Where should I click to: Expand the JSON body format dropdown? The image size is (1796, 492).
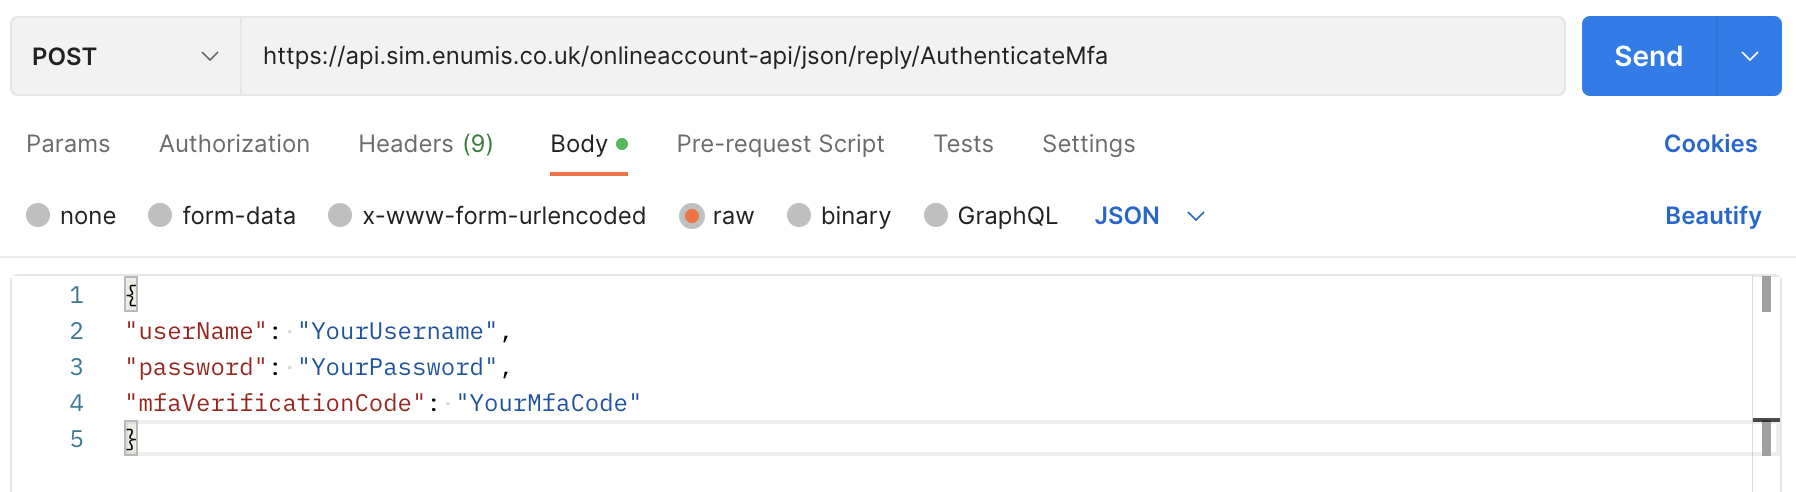pos(1195,216)
